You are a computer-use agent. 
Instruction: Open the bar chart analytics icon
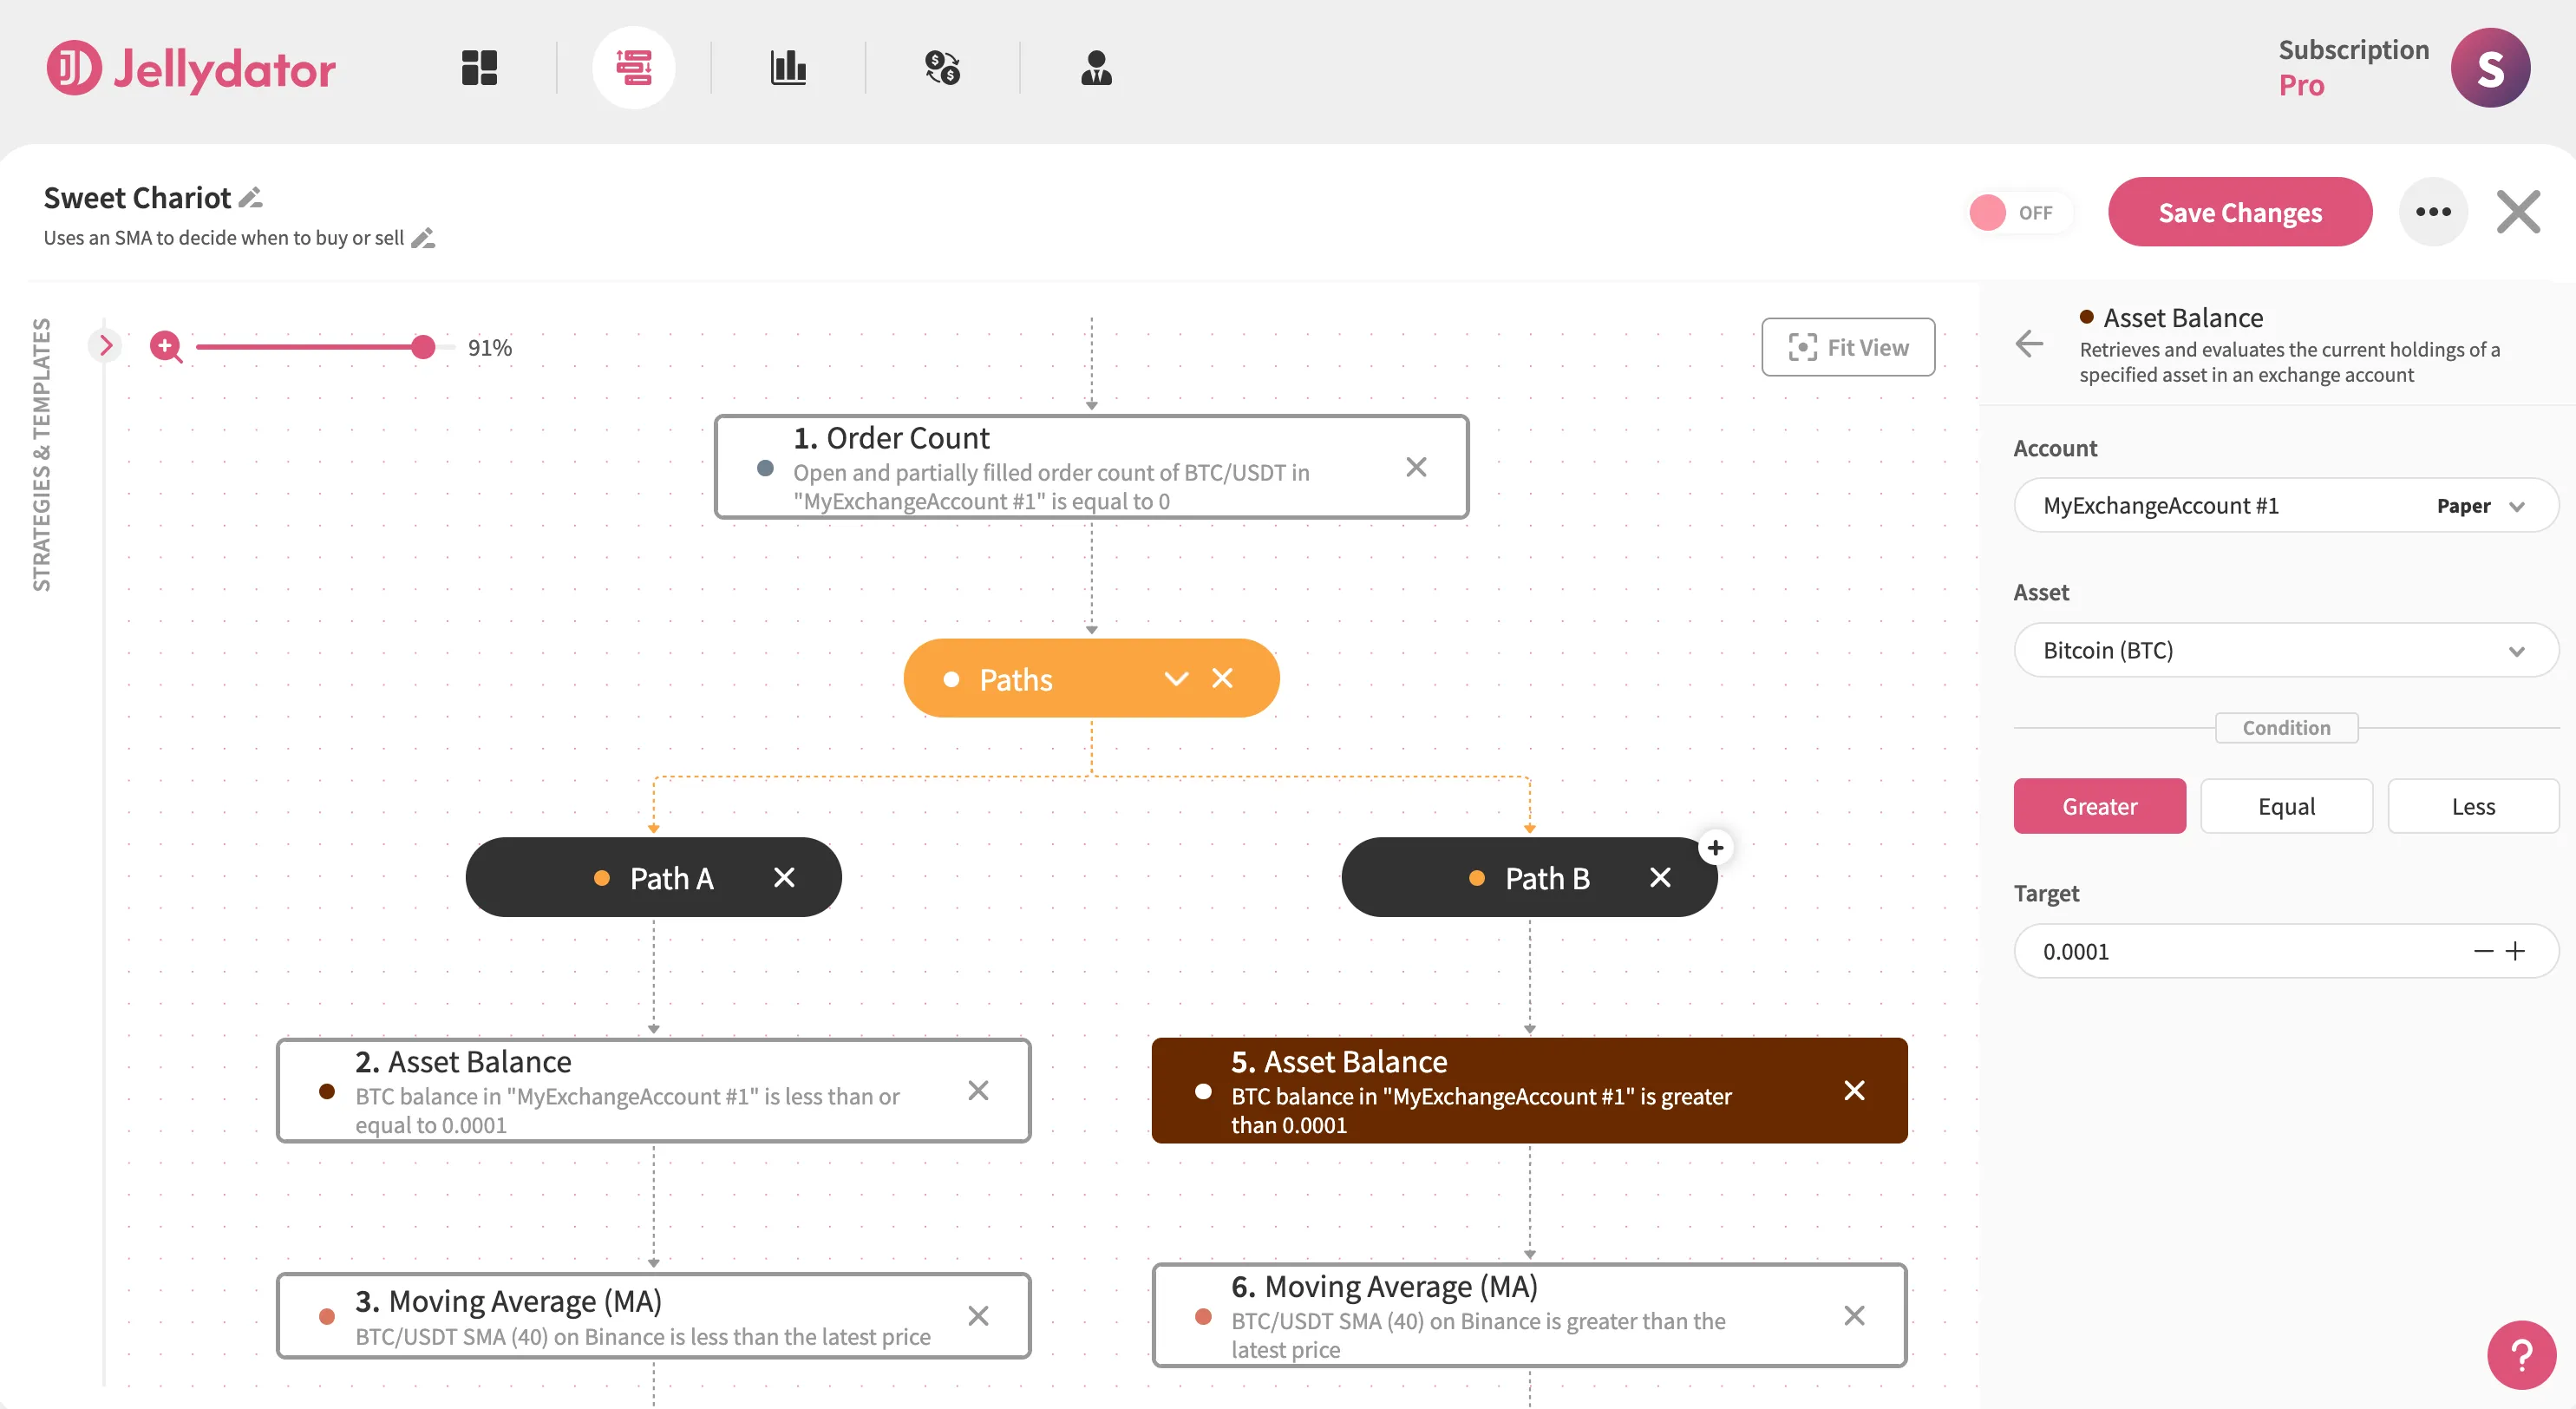pos(789,67)
